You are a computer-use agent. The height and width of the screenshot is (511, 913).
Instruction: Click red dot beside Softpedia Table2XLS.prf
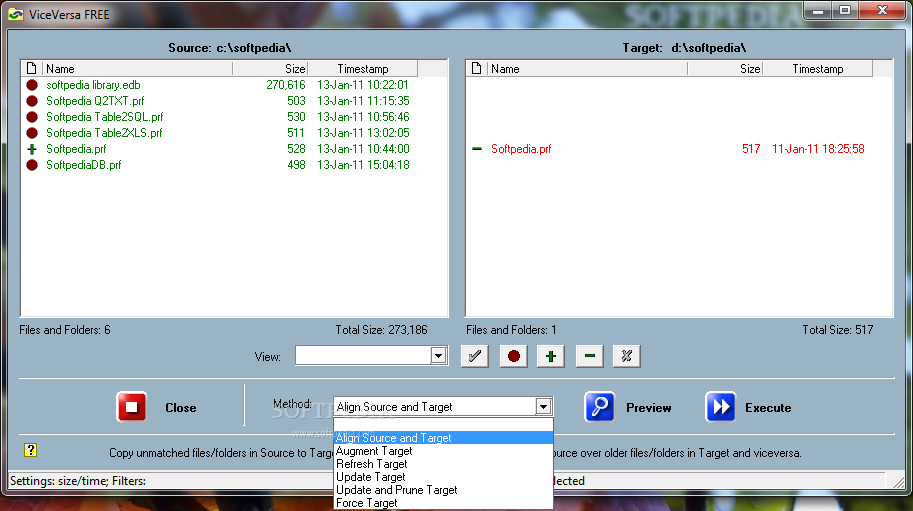click(x=32, y=133)
